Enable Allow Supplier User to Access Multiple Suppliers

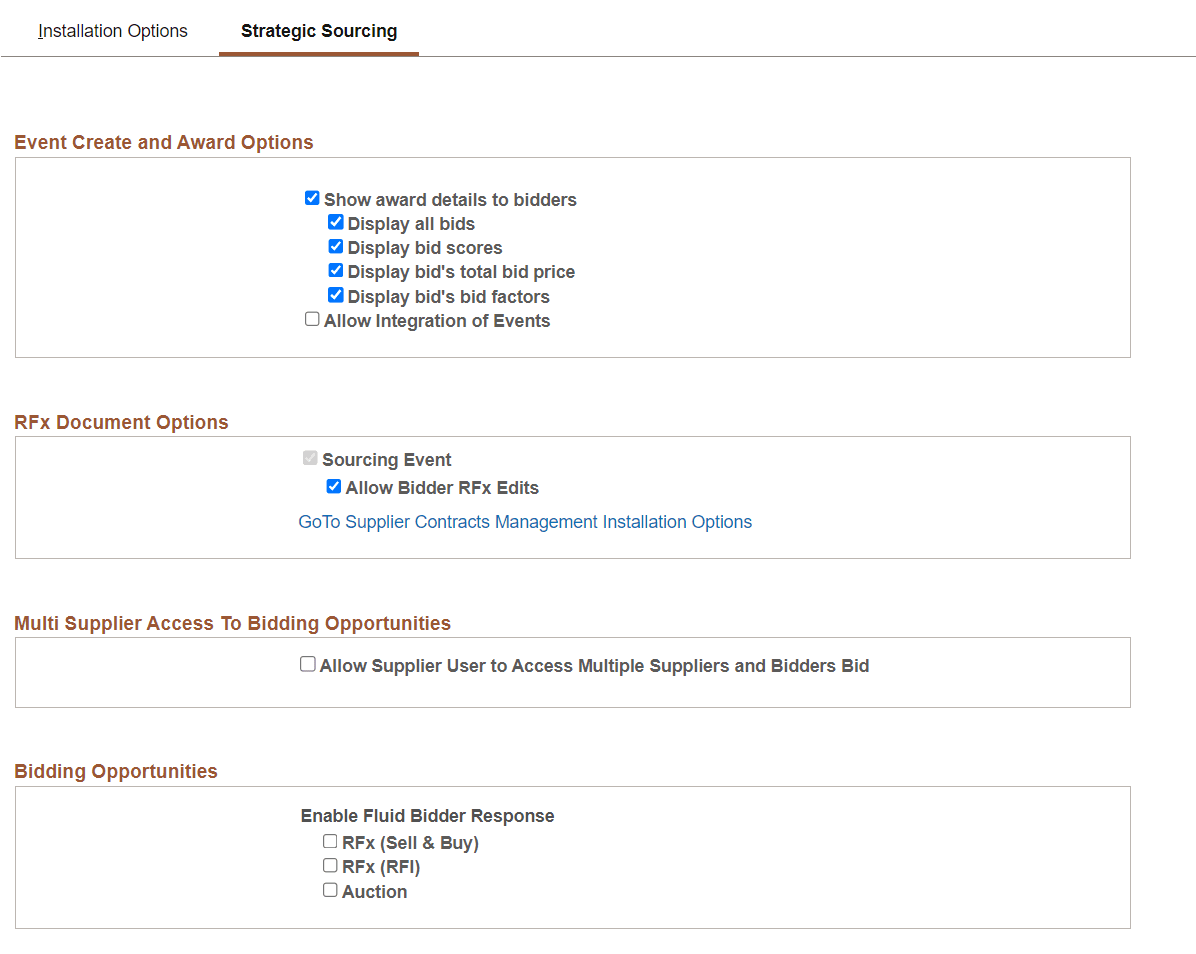[x=307, y=663]
